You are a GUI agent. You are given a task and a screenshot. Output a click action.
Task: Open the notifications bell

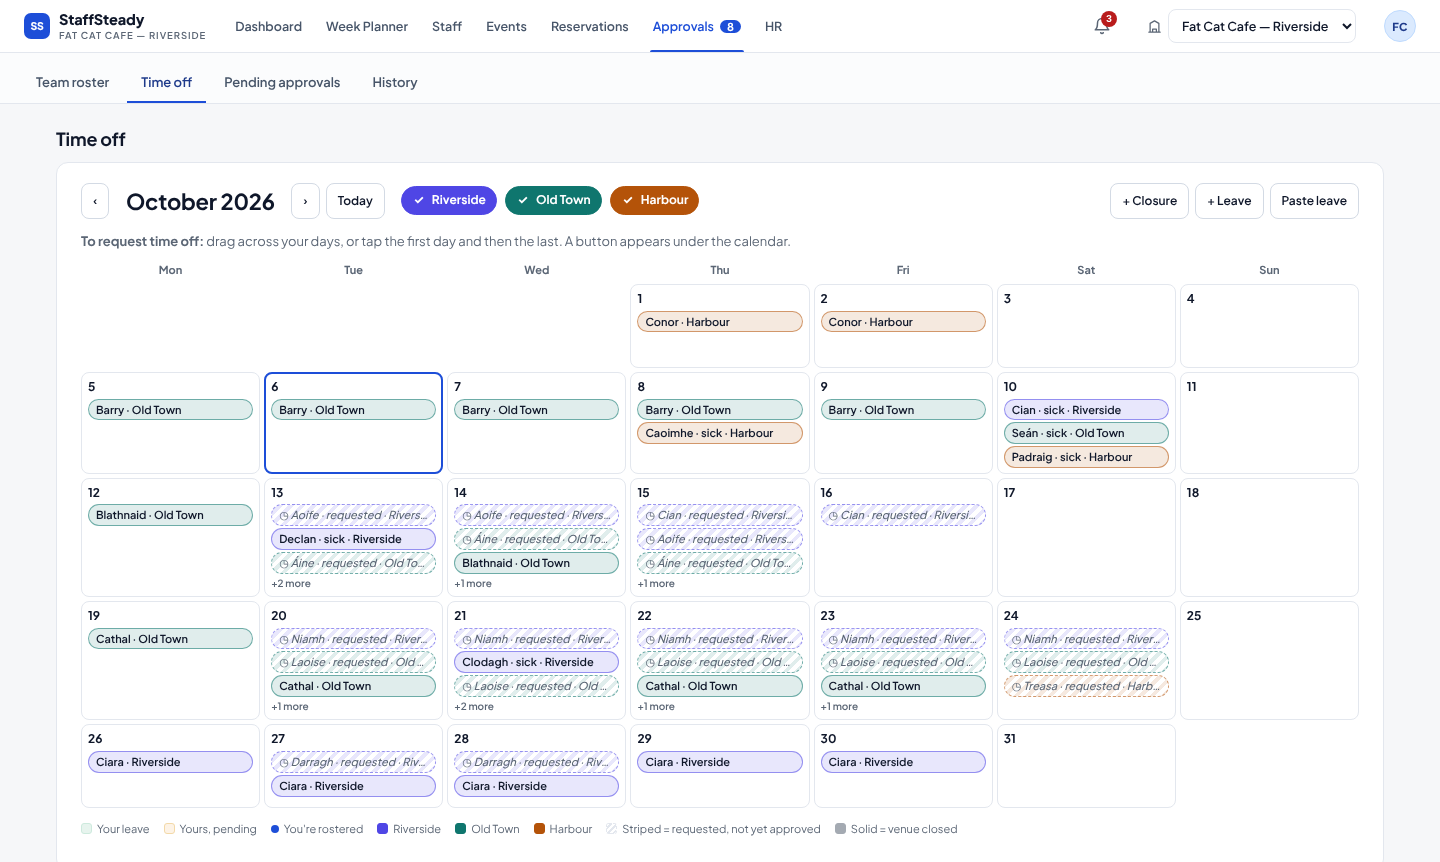point(1102,26)
